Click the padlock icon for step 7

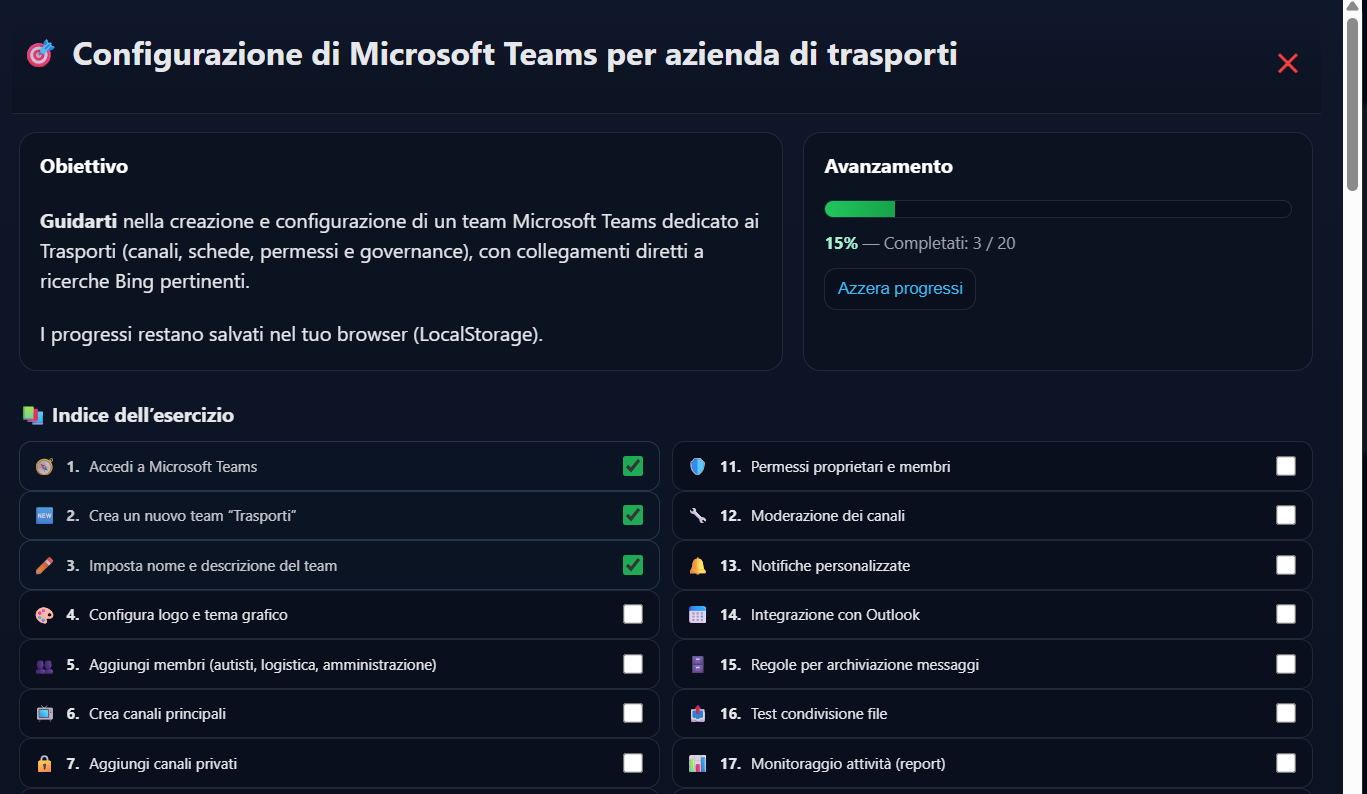pyautogui.click(x=44, y=764)
